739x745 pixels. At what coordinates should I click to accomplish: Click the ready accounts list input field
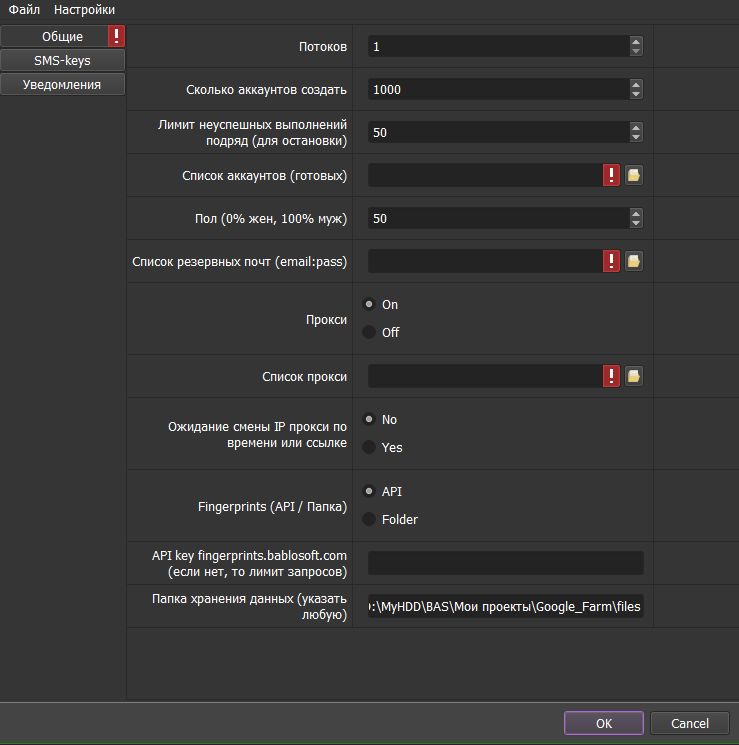pos(485,175)
